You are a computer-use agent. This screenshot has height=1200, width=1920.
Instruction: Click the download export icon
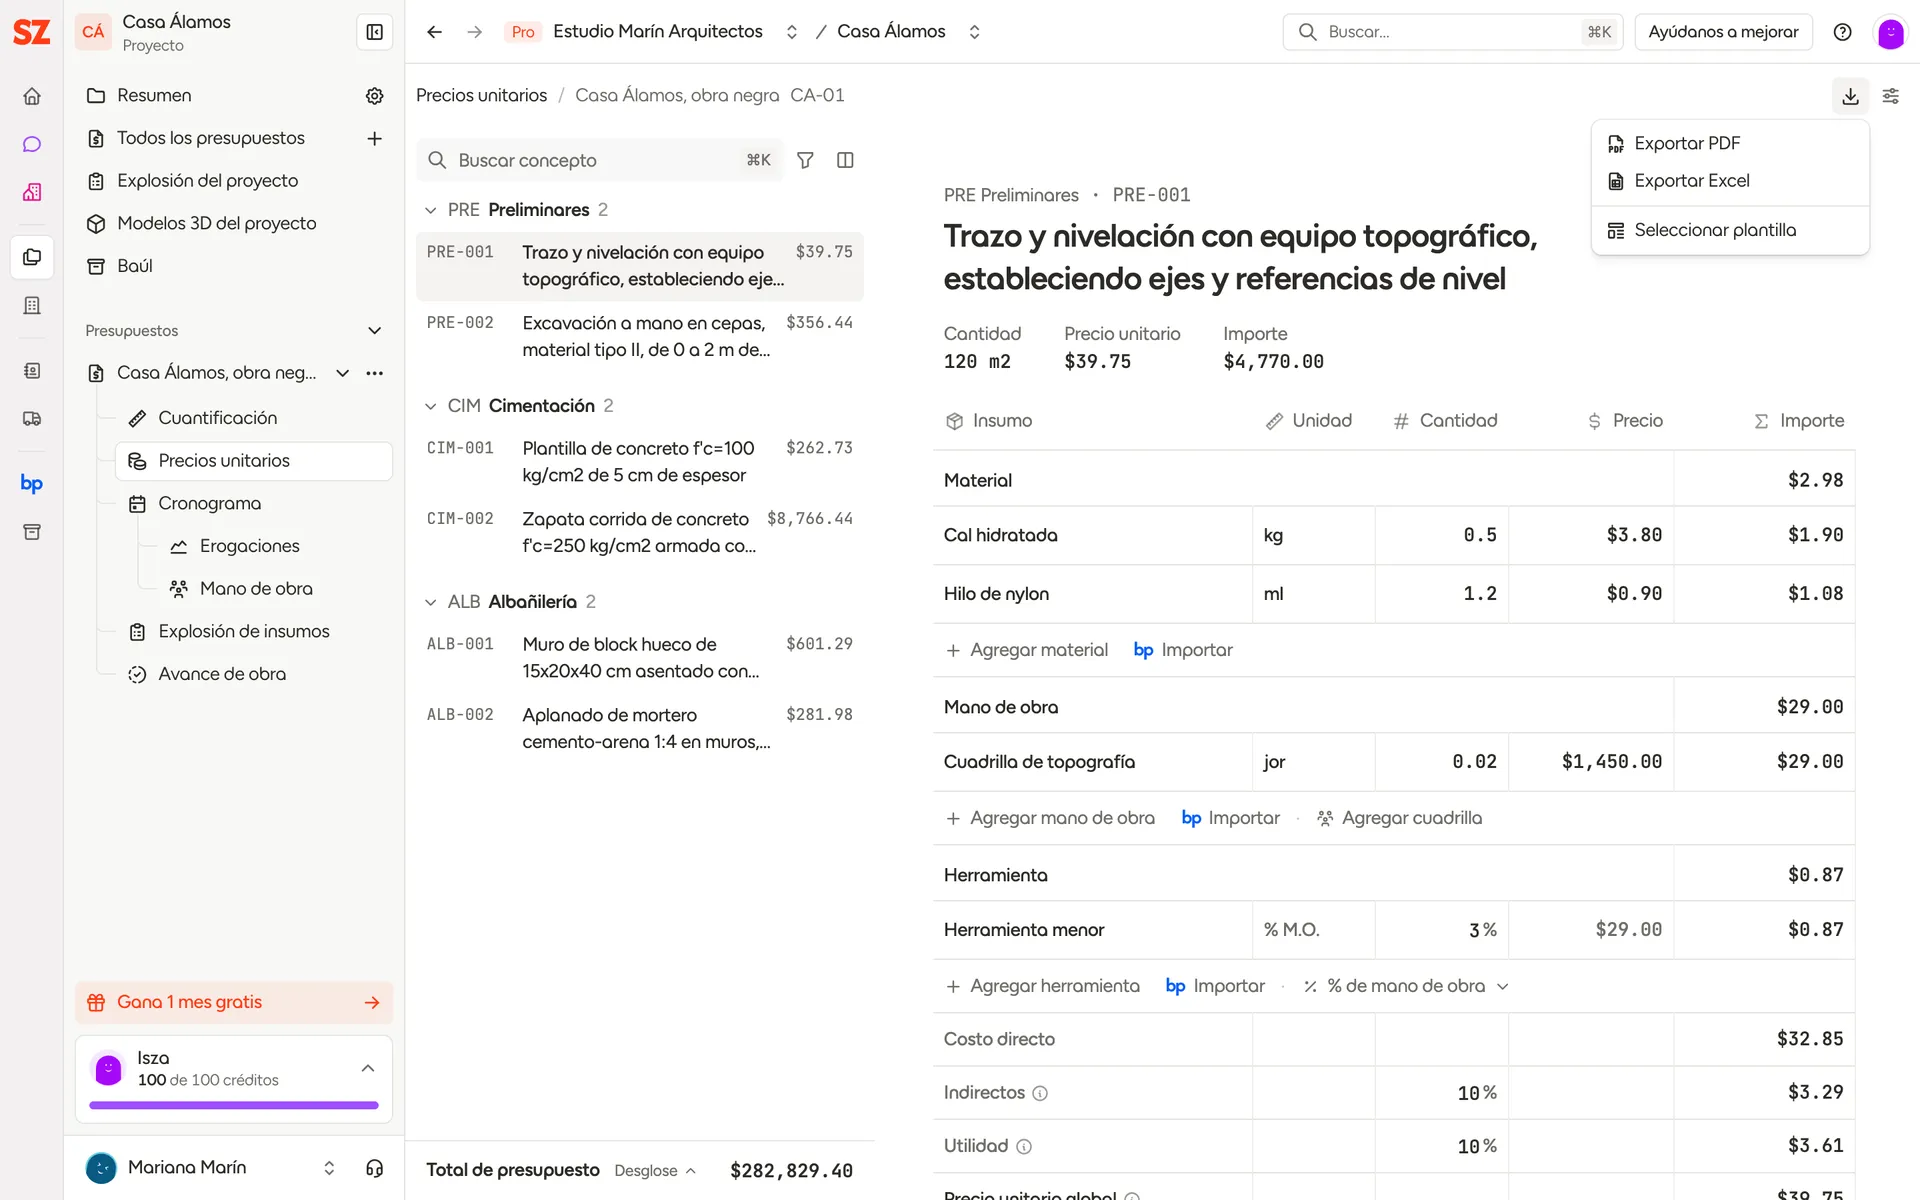[x=1850, y=96]
